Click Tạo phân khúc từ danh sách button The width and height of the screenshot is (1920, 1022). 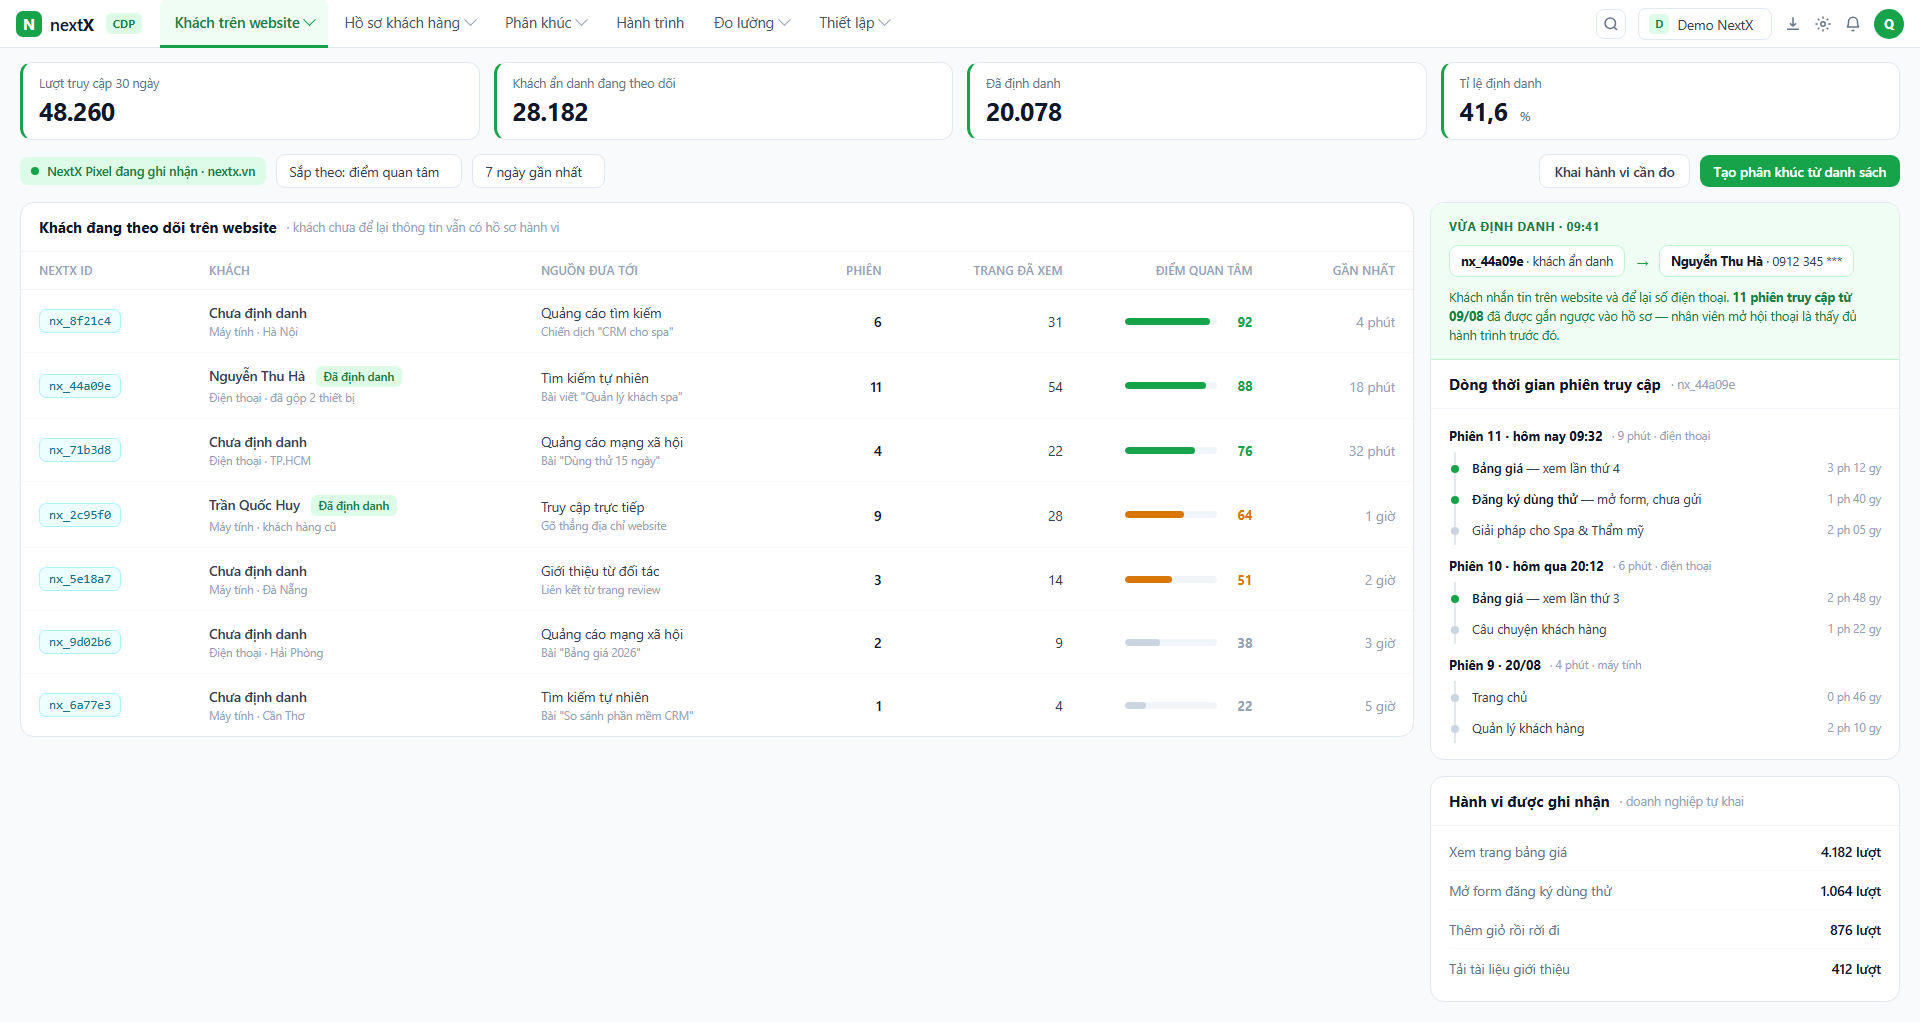point(1799,172)
